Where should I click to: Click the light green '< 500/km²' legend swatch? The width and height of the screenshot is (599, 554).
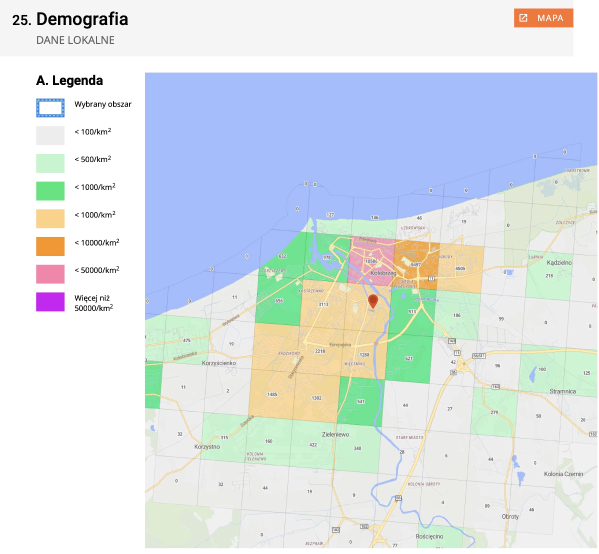click(50, 163)
